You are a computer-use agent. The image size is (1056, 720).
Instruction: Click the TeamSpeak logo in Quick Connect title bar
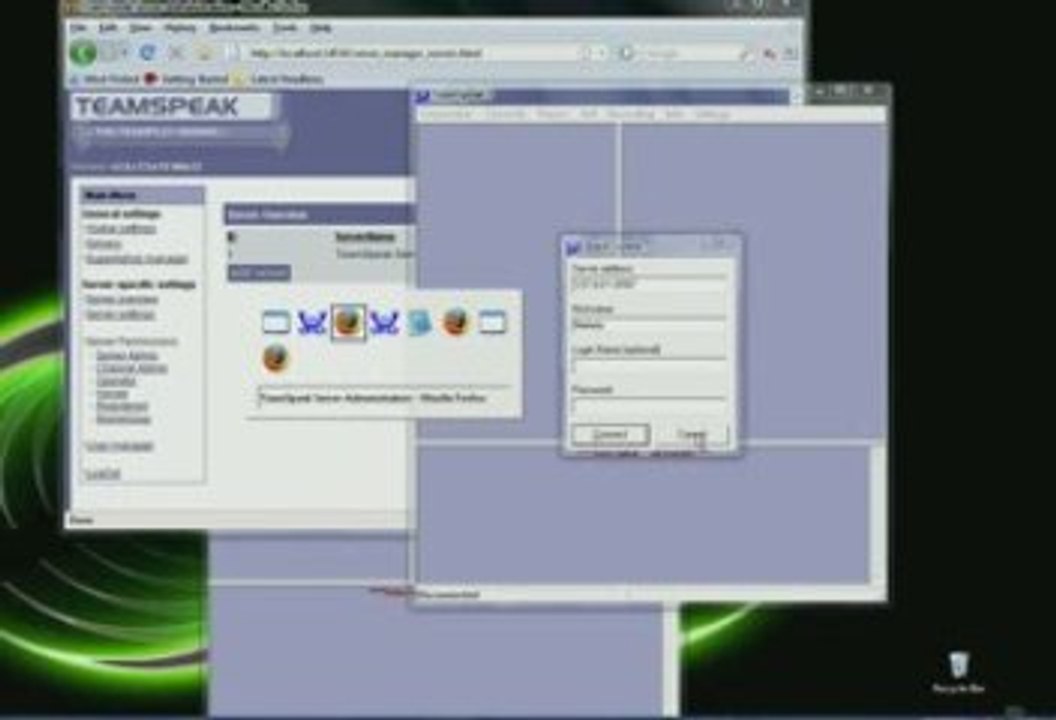tap(573, 247)
